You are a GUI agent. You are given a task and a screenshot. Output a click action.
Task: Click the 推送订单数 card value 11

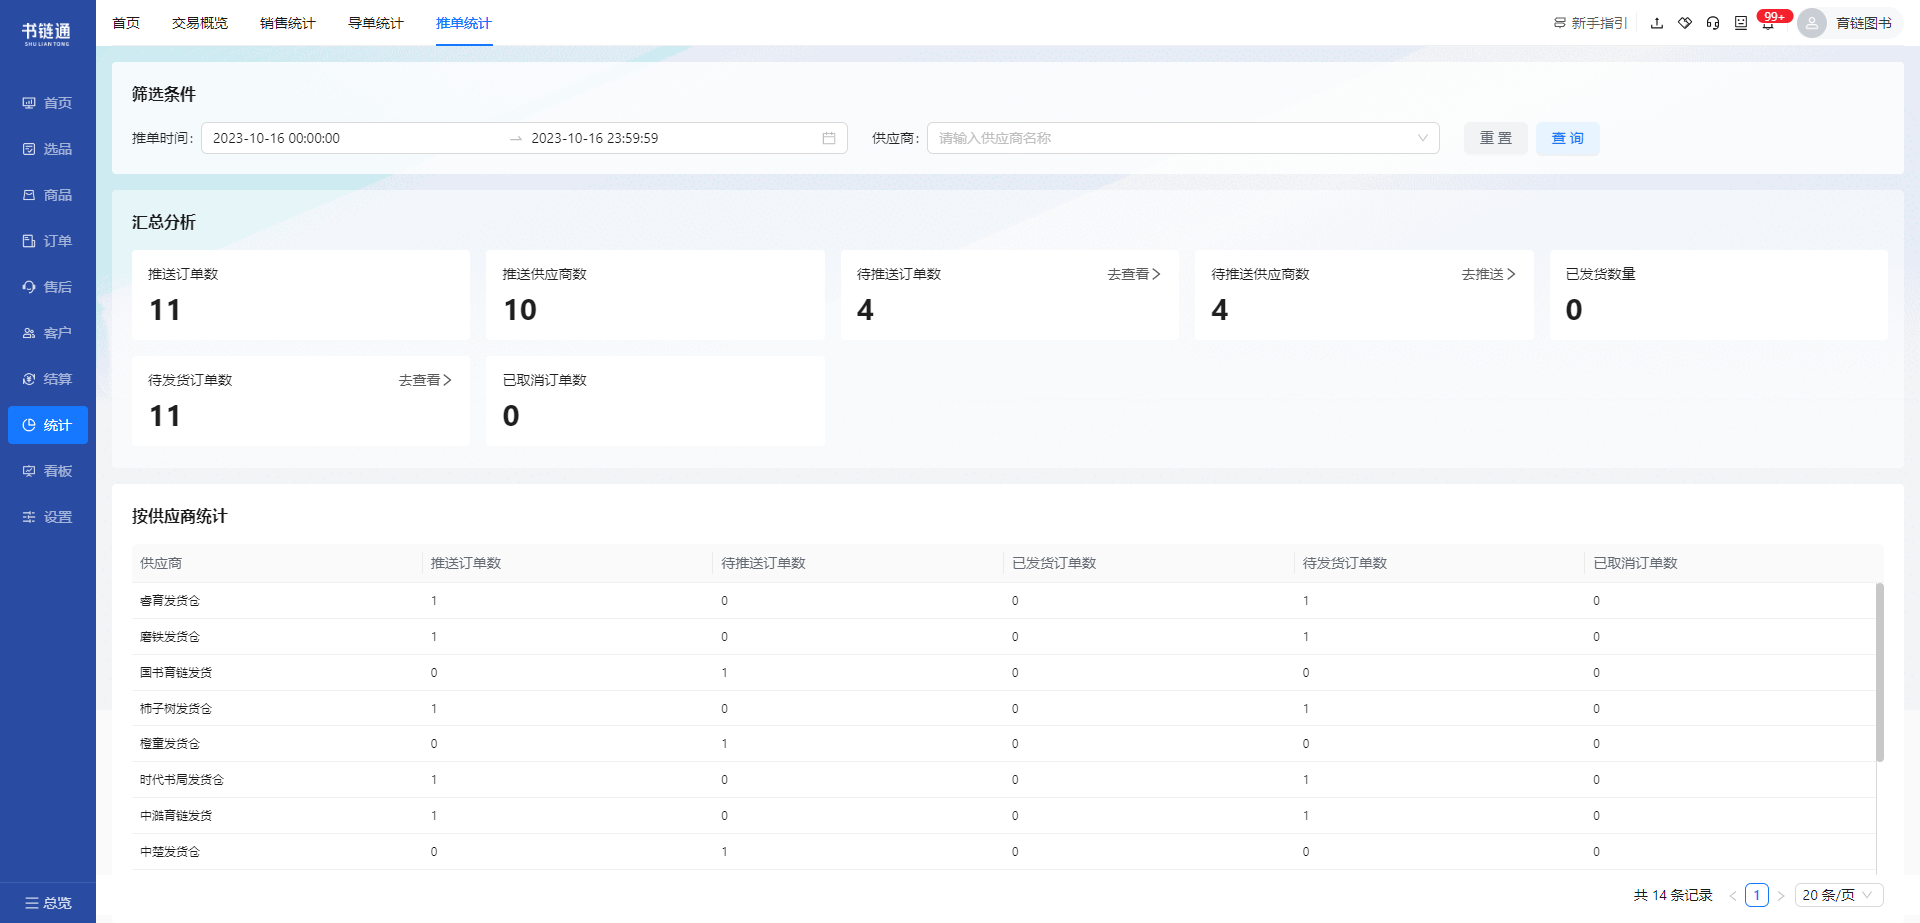point(165,310)
